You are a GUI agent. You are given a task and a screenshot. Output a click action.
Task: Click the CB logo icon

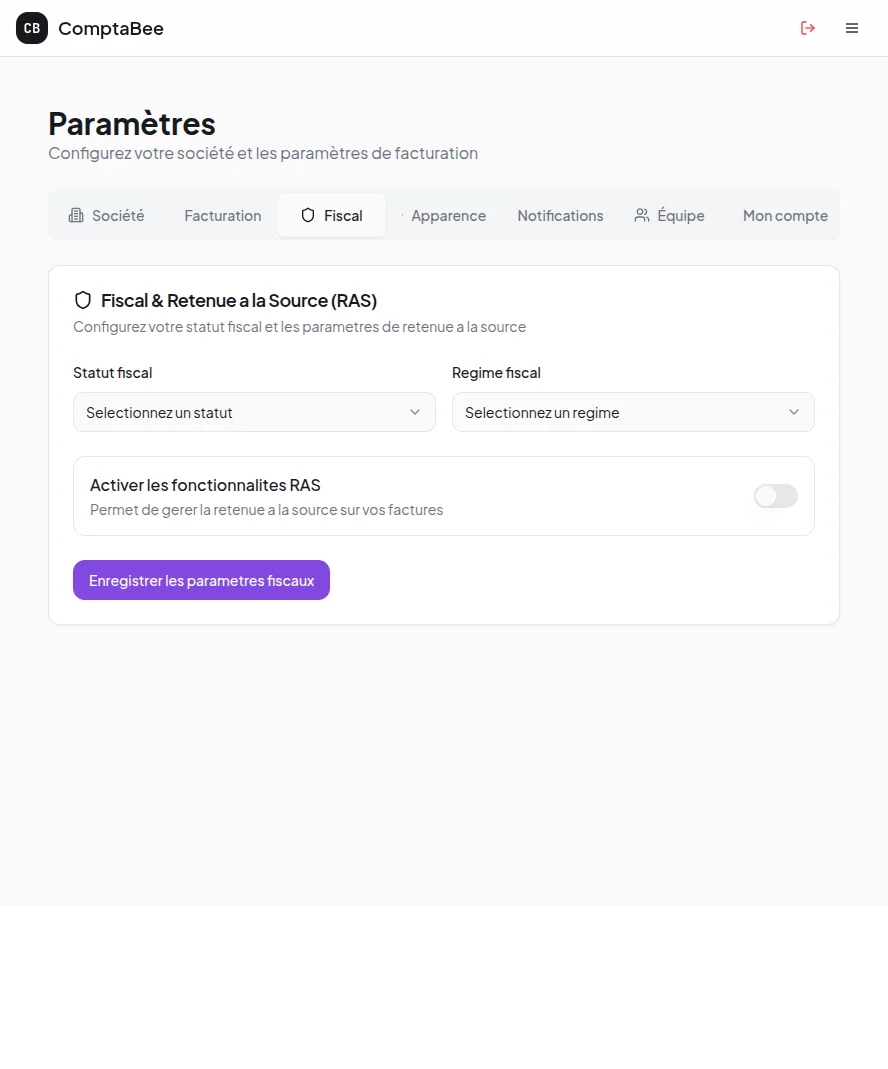[32, 28]
